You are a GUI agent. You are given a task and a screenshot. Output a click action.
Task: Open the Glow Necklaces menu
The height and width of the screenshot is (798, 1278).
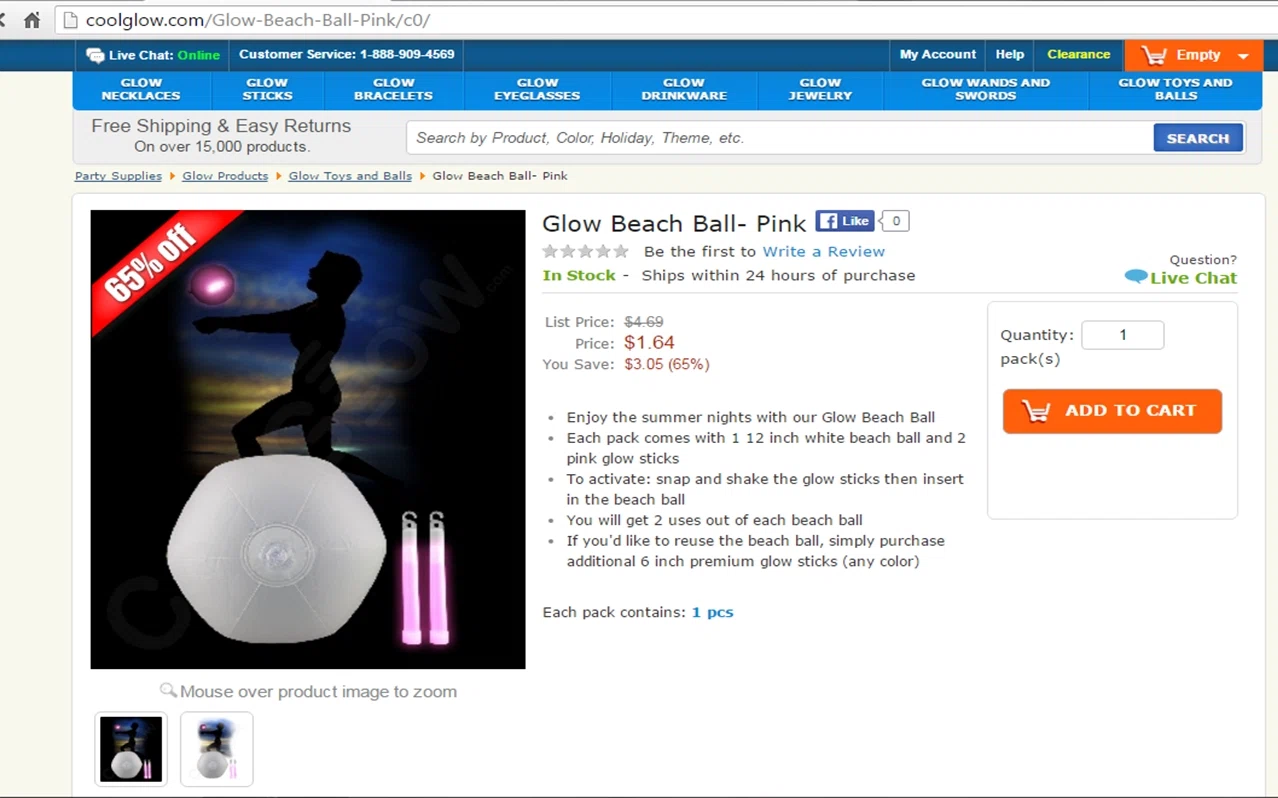point(141,90)
